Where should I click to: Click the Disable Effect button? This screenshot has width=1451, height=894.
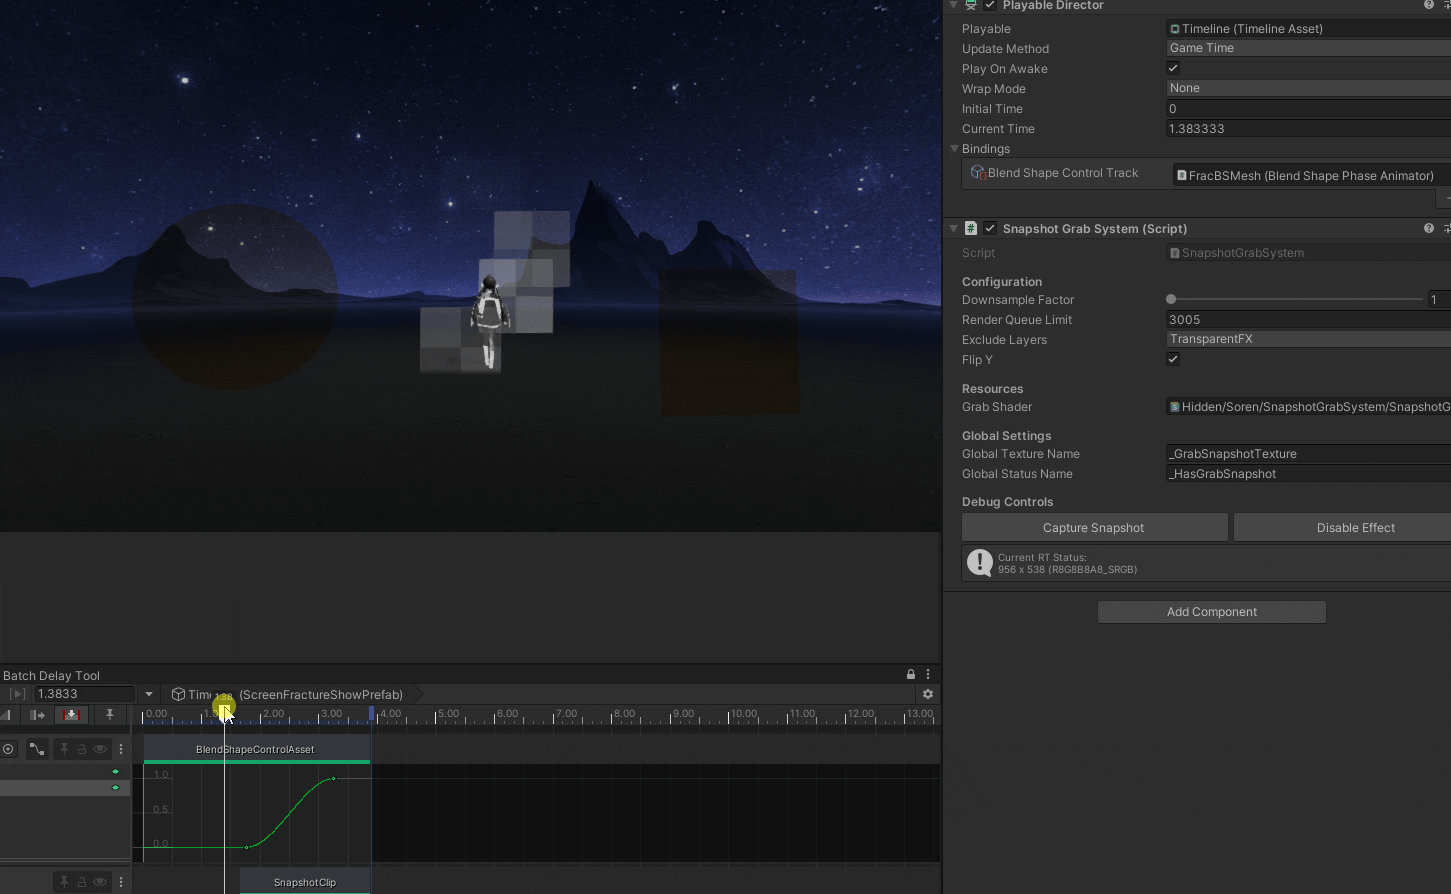pyautogui.click(x=1343, y=528)
